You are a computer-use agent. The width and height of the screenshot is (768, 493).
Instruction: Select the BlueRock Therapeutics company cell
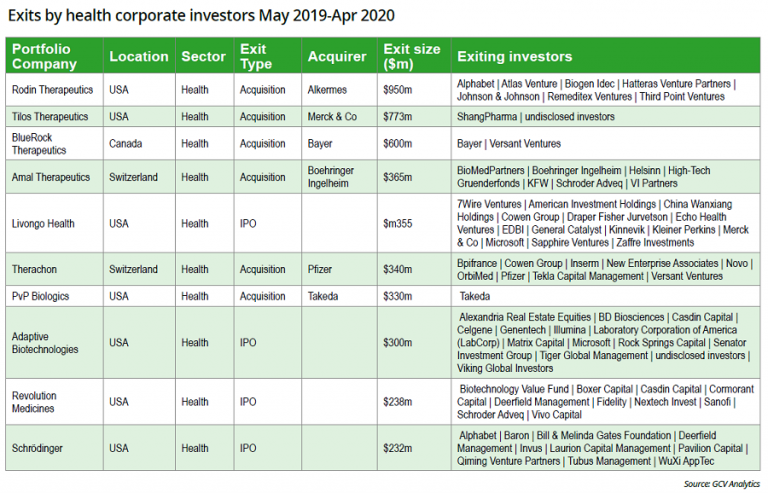[39, 143]
